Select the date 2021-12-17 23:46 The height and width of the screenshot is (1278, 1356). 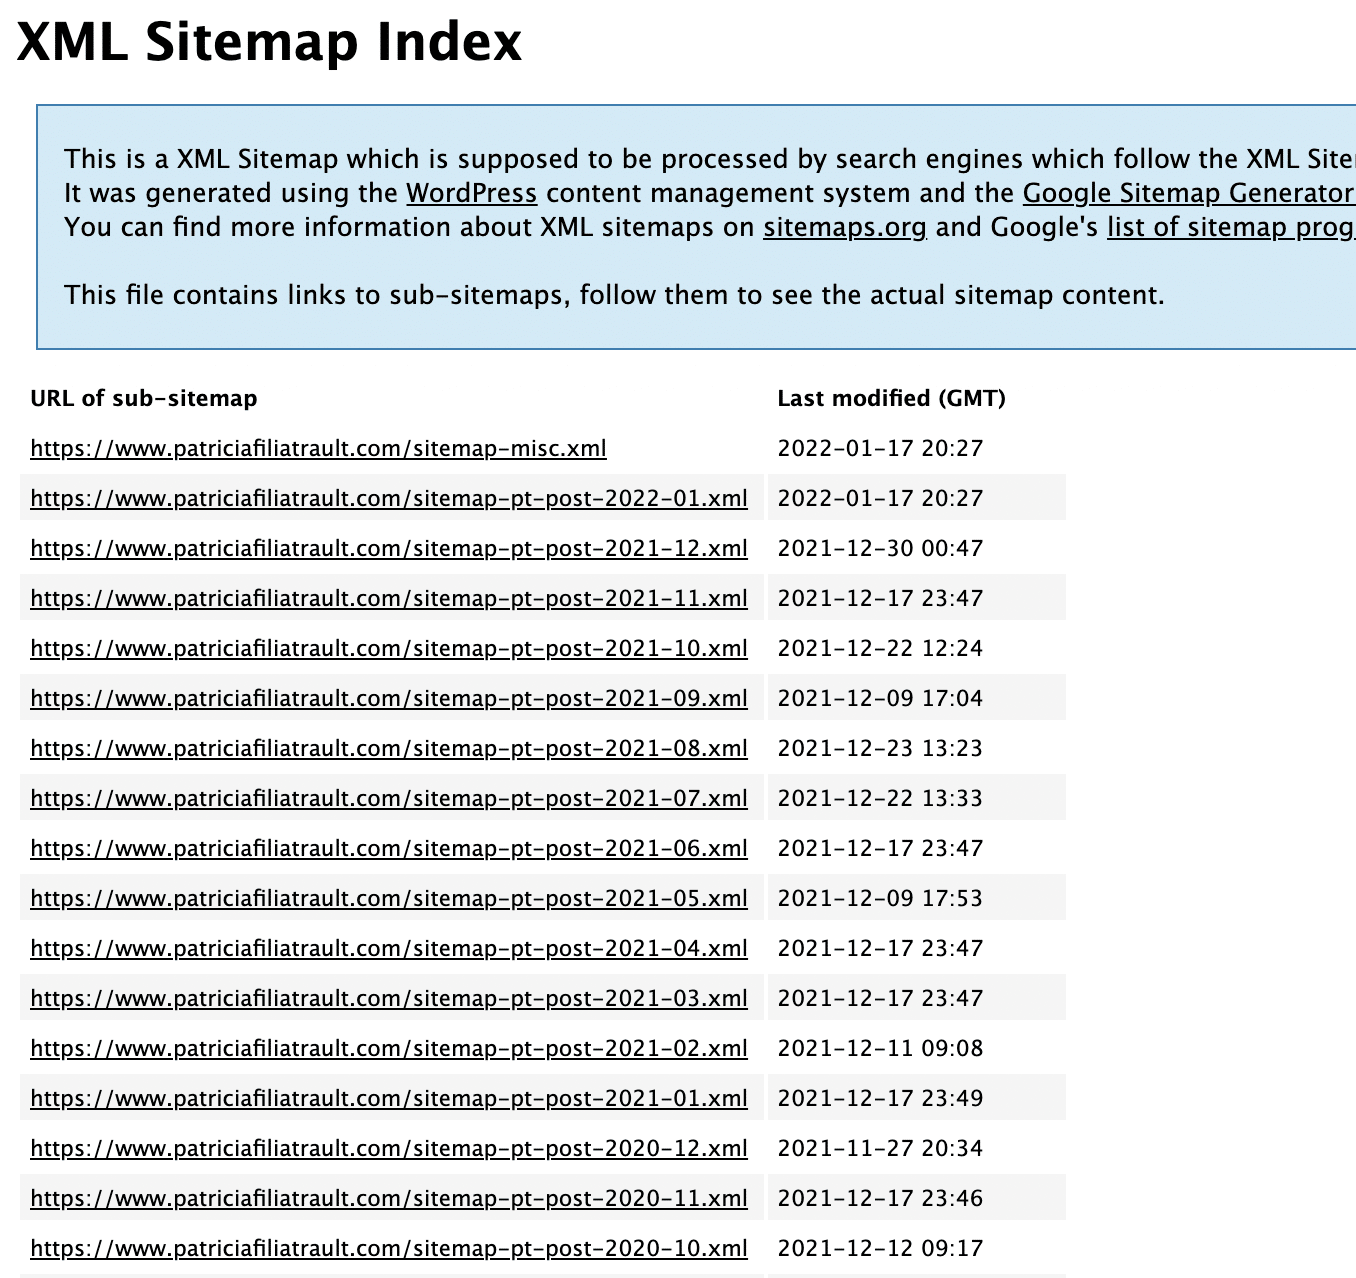(x=881, y=1198)
